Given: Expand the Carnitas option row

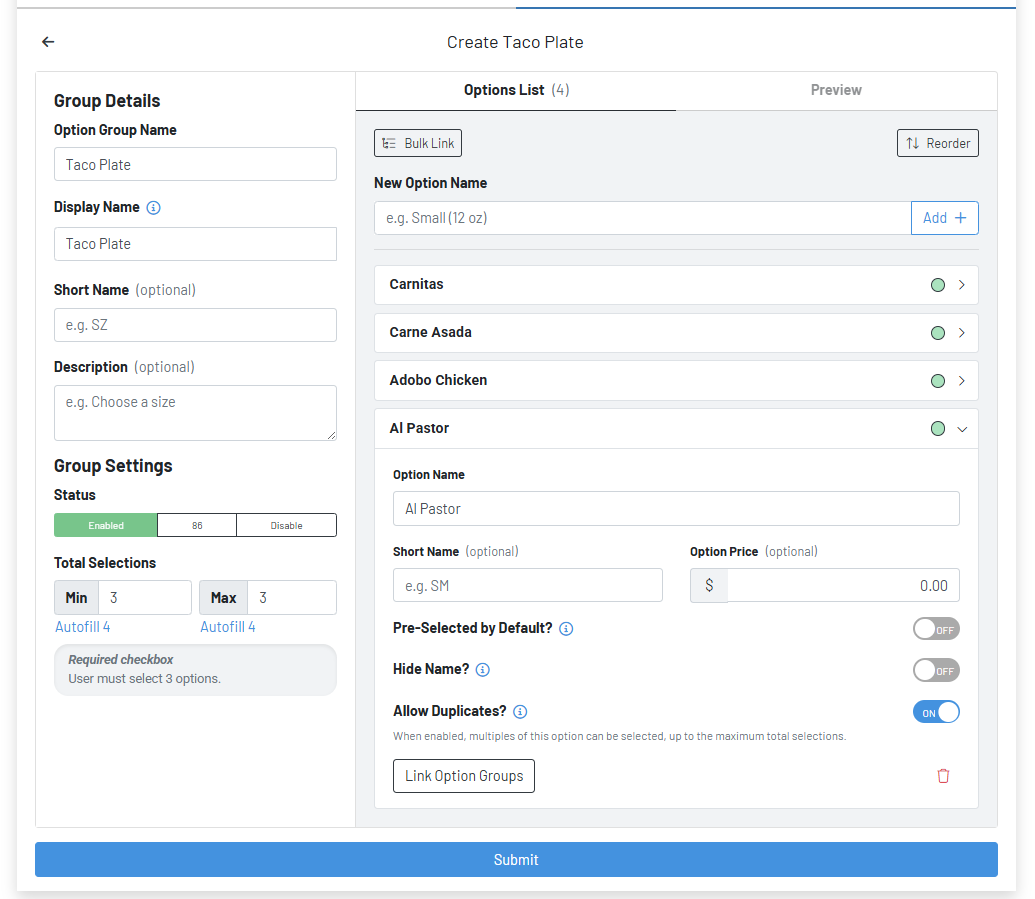Looking at the screenshot, I should [961, 284].
